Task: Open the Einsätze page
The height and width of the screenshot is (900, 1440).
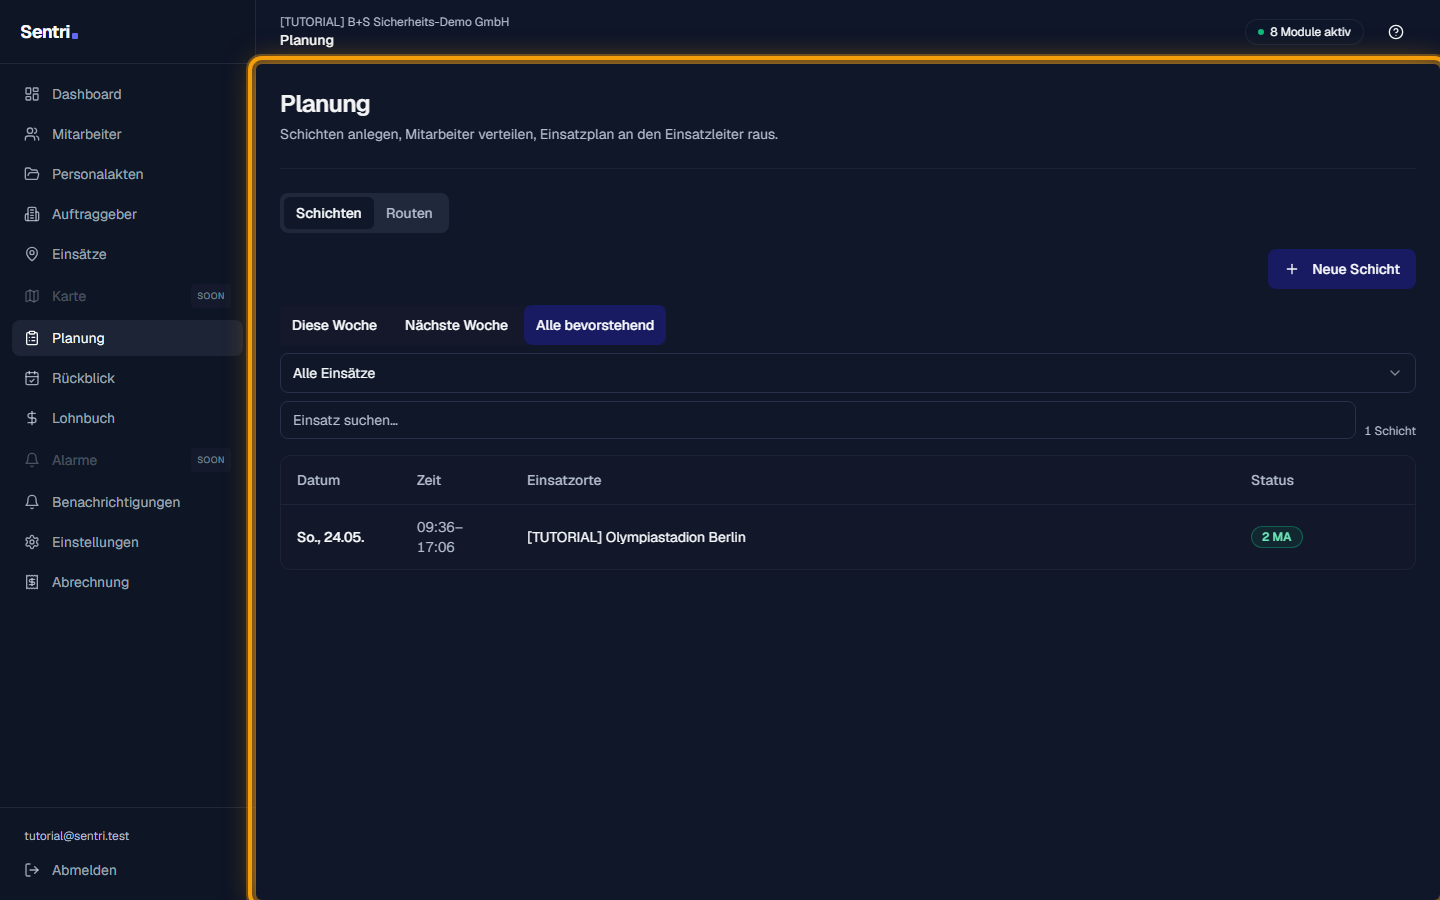Action: click(x=127, y=254)
